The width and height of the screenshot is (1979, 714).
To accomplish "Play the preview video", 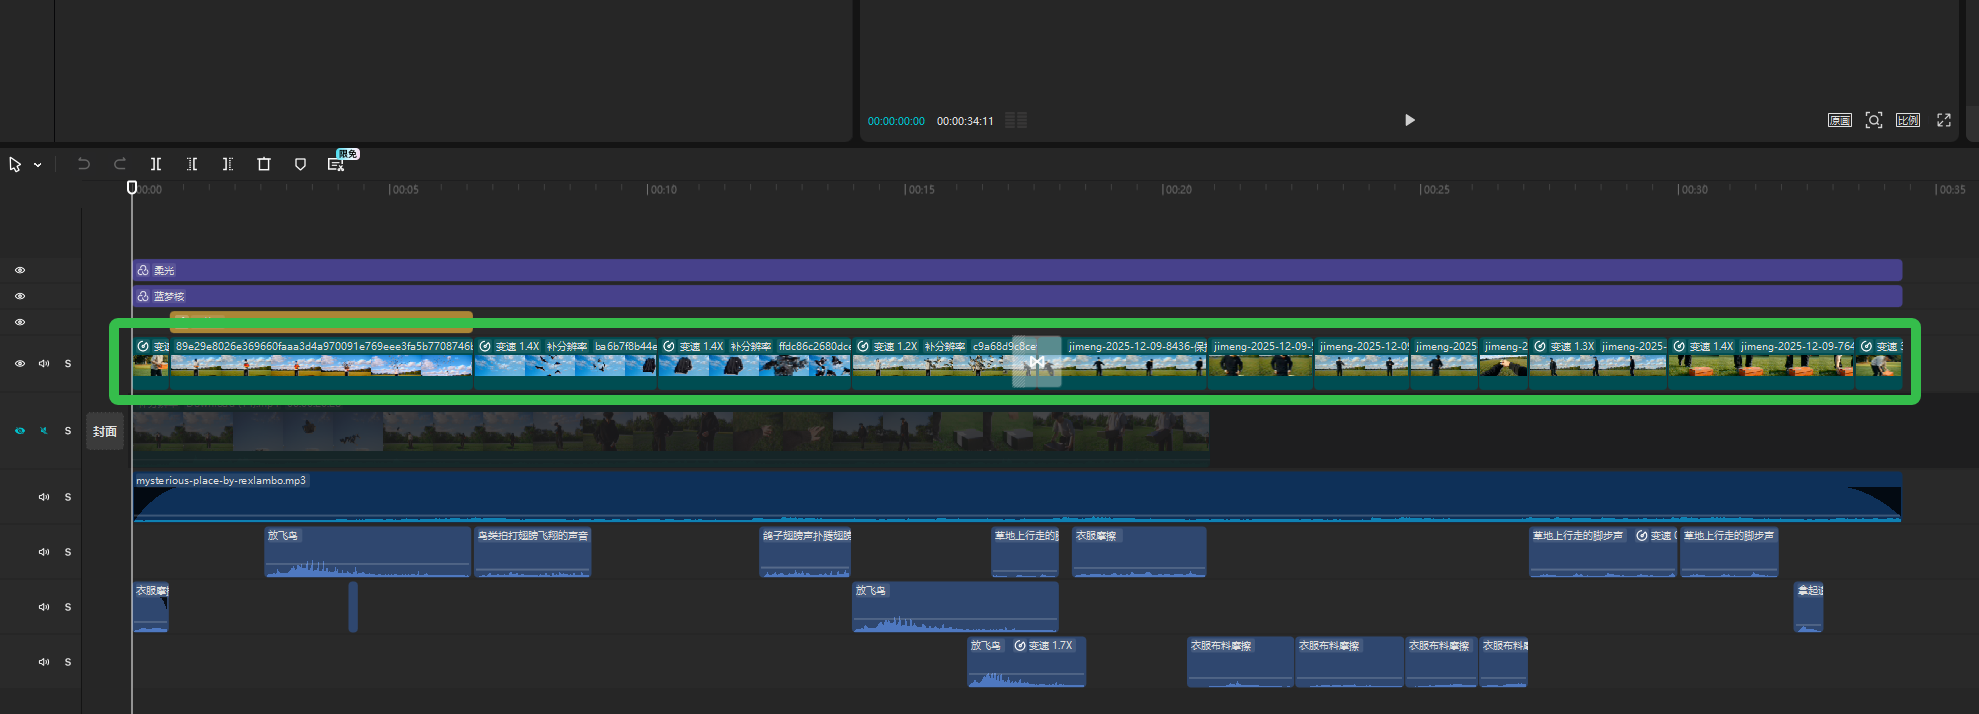I will click(x=1409, y=120).
